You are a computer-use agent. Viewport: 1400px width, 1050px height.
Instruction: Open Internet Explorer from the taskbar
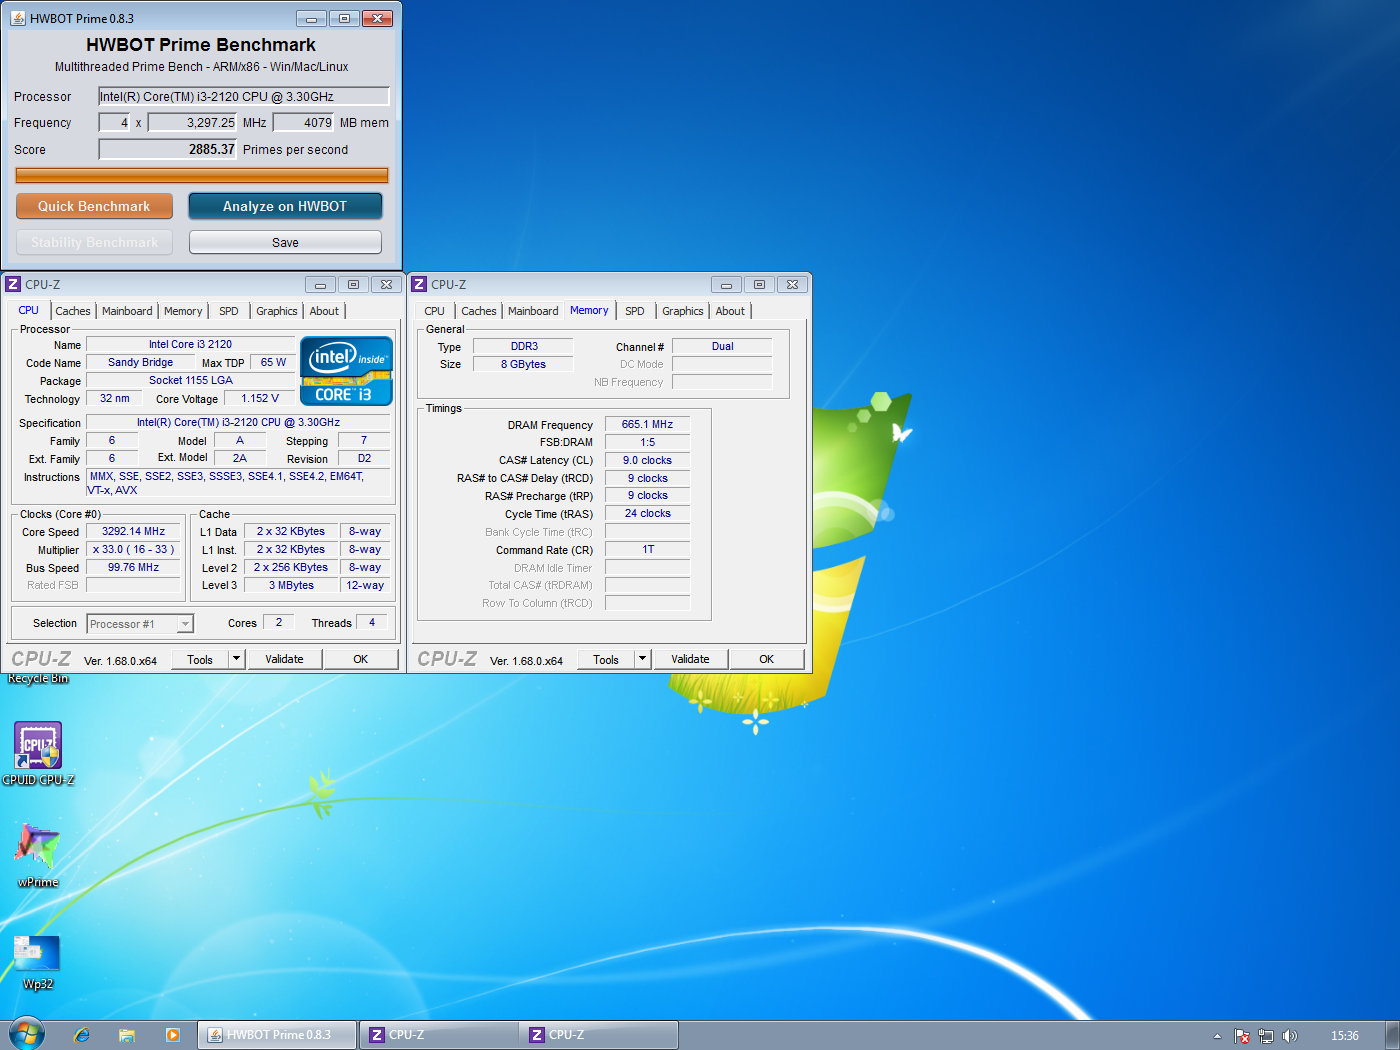pos(82,1035)
